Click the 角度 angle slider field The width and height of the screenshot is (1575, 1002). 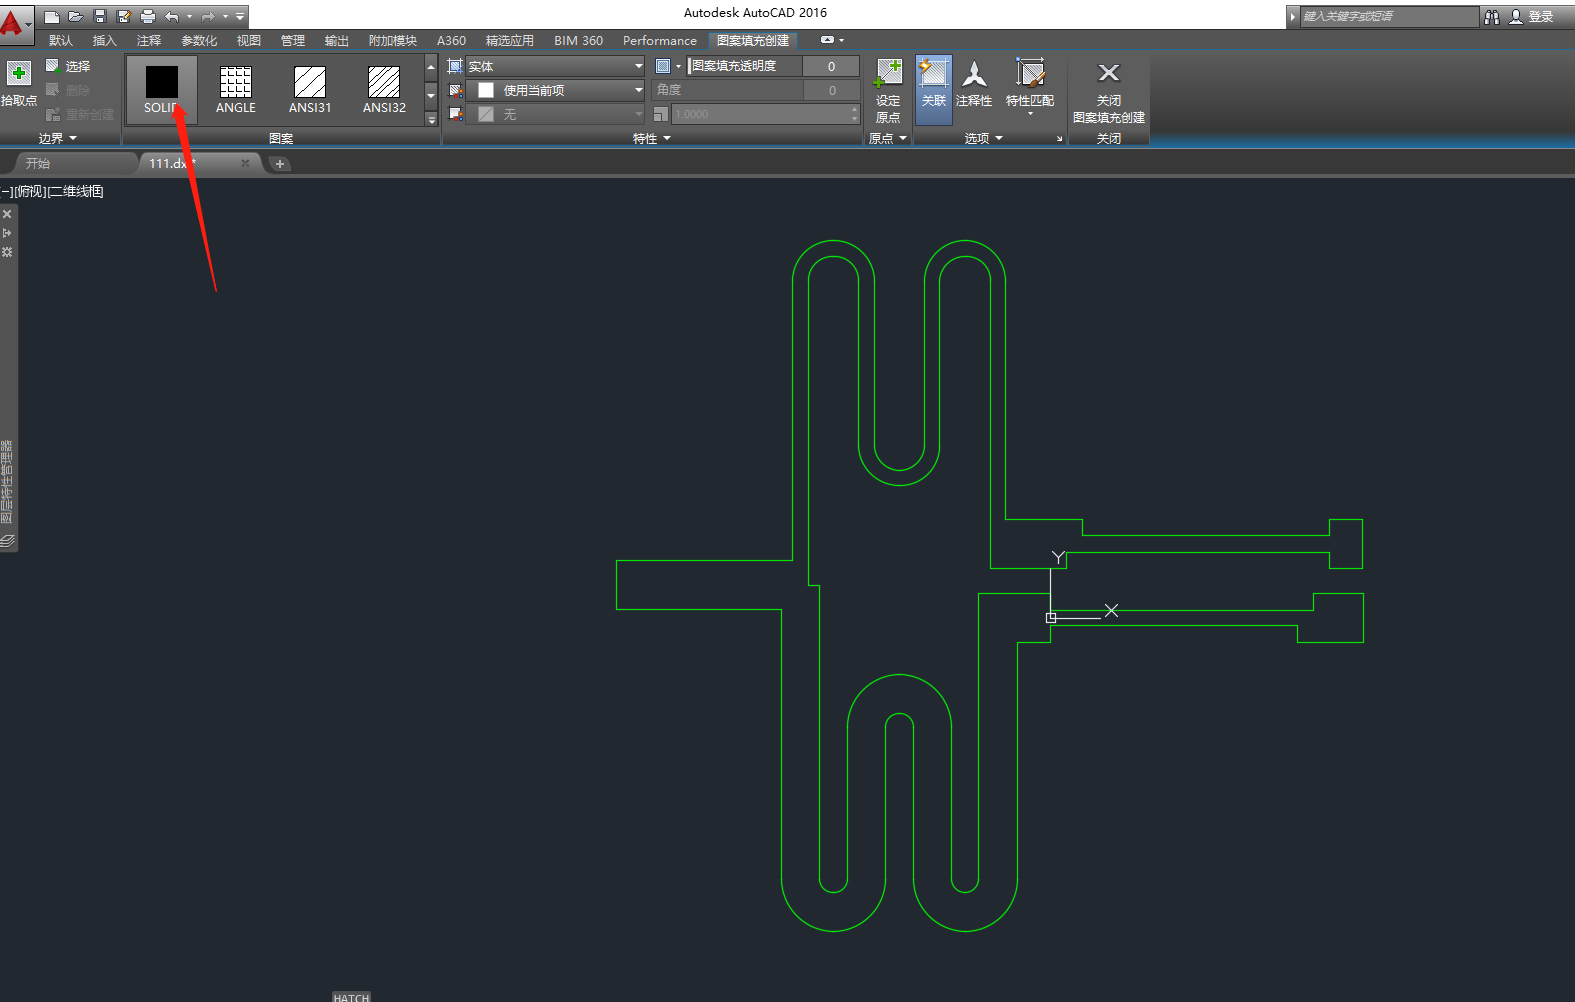point(728,90)
